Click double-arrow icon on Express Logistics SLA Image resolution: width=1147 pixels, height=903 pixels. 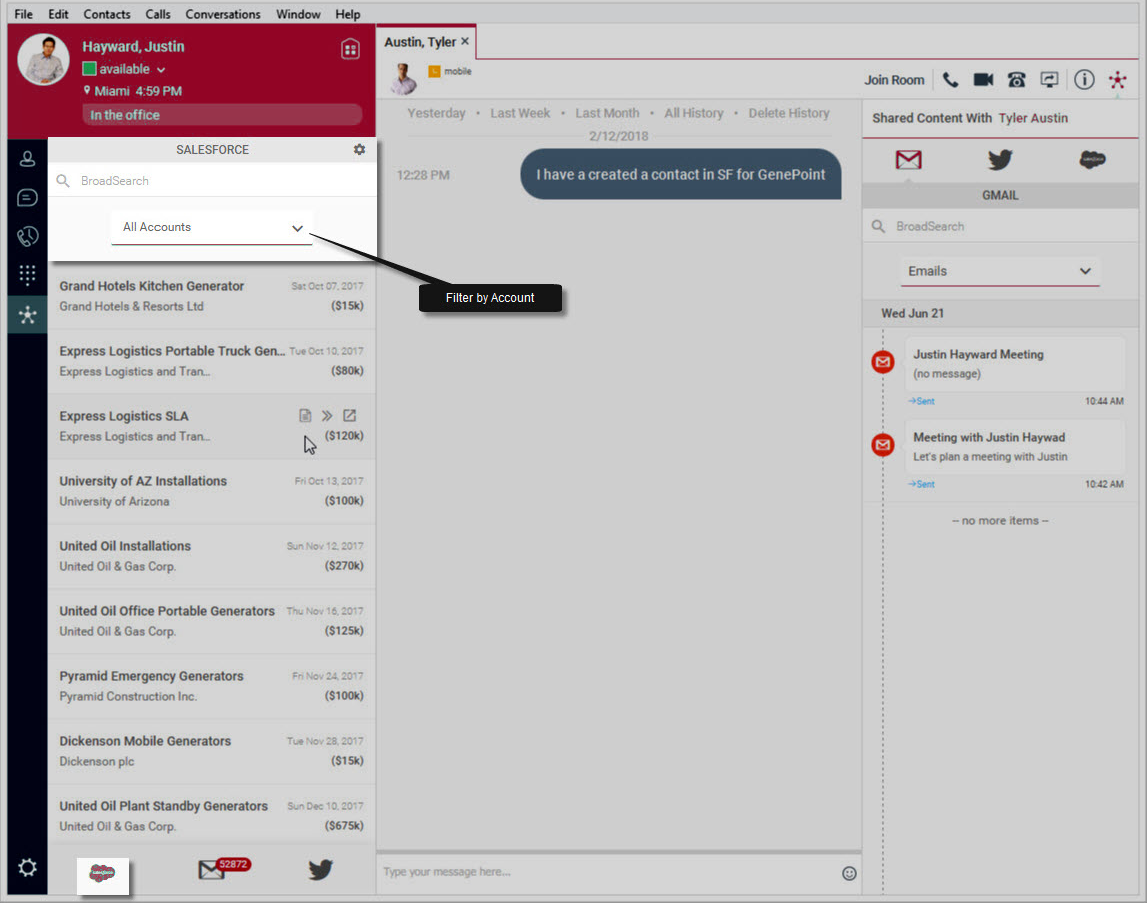tap(327, 416)
